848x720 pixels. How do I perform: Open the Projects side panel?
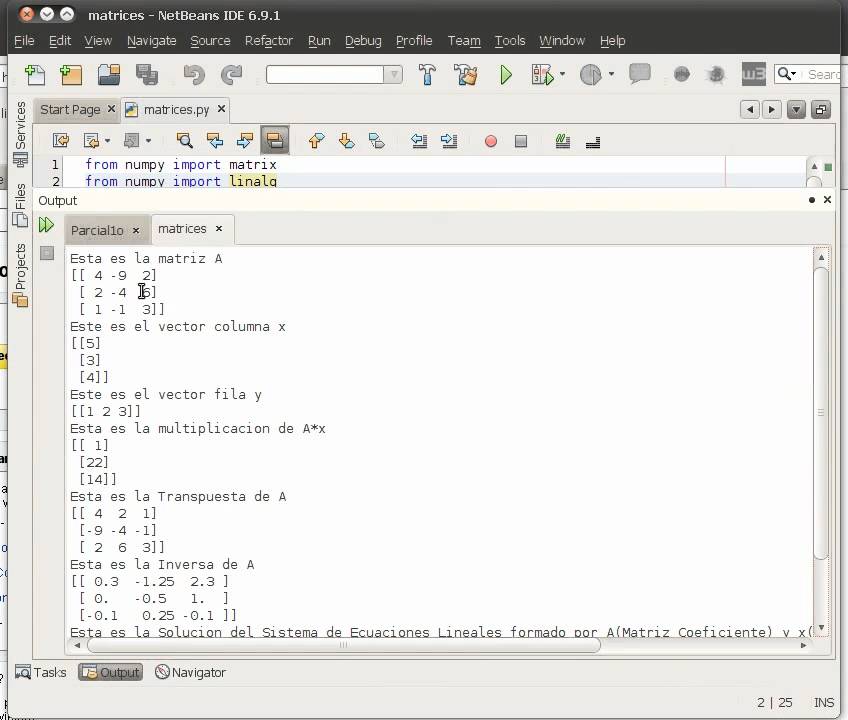[x=20, y=275]
